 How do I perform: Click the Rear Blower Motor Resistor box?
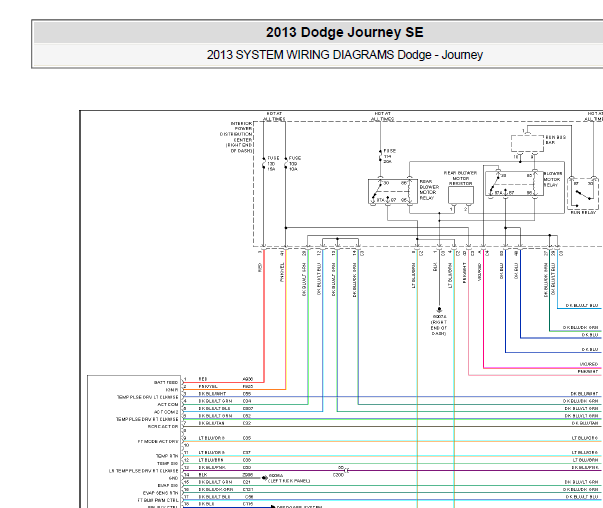pos(461,195)
